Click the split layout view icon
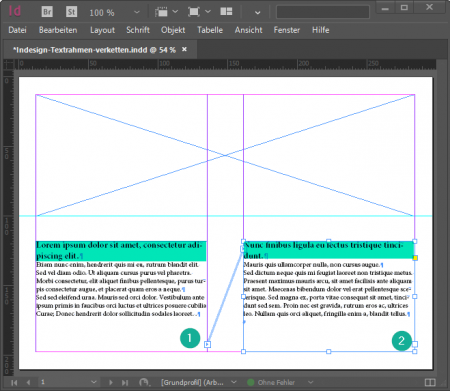450x391 pixels. 430,382
